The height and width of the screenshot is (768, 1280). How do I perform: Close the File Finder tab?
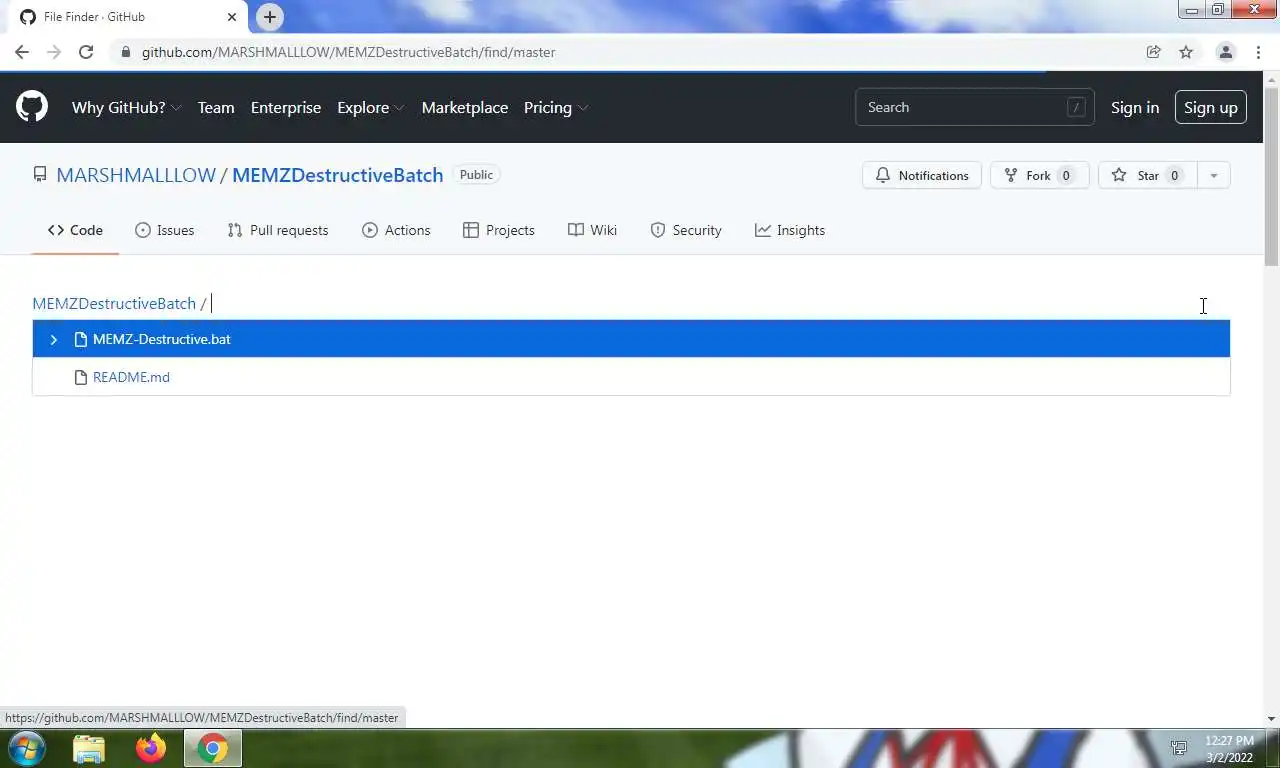[232, 17]
